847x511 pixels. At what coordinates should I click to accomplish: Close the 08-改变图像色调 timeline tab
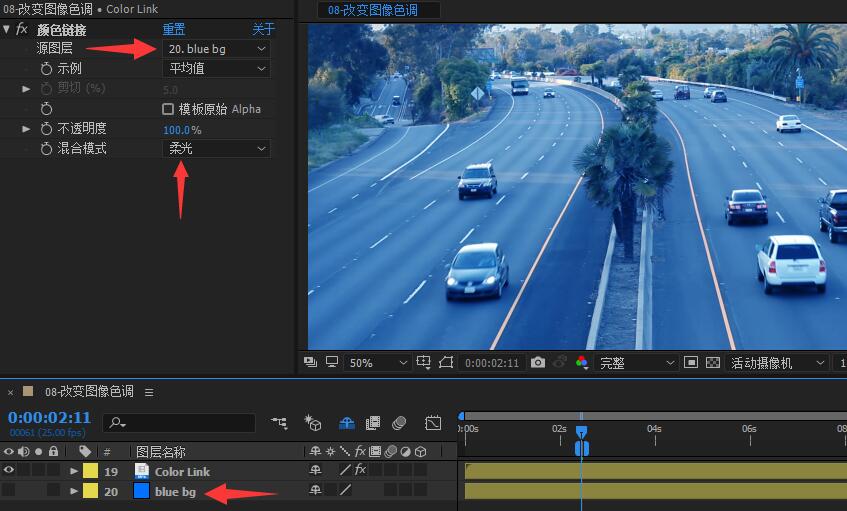(10, 392)
